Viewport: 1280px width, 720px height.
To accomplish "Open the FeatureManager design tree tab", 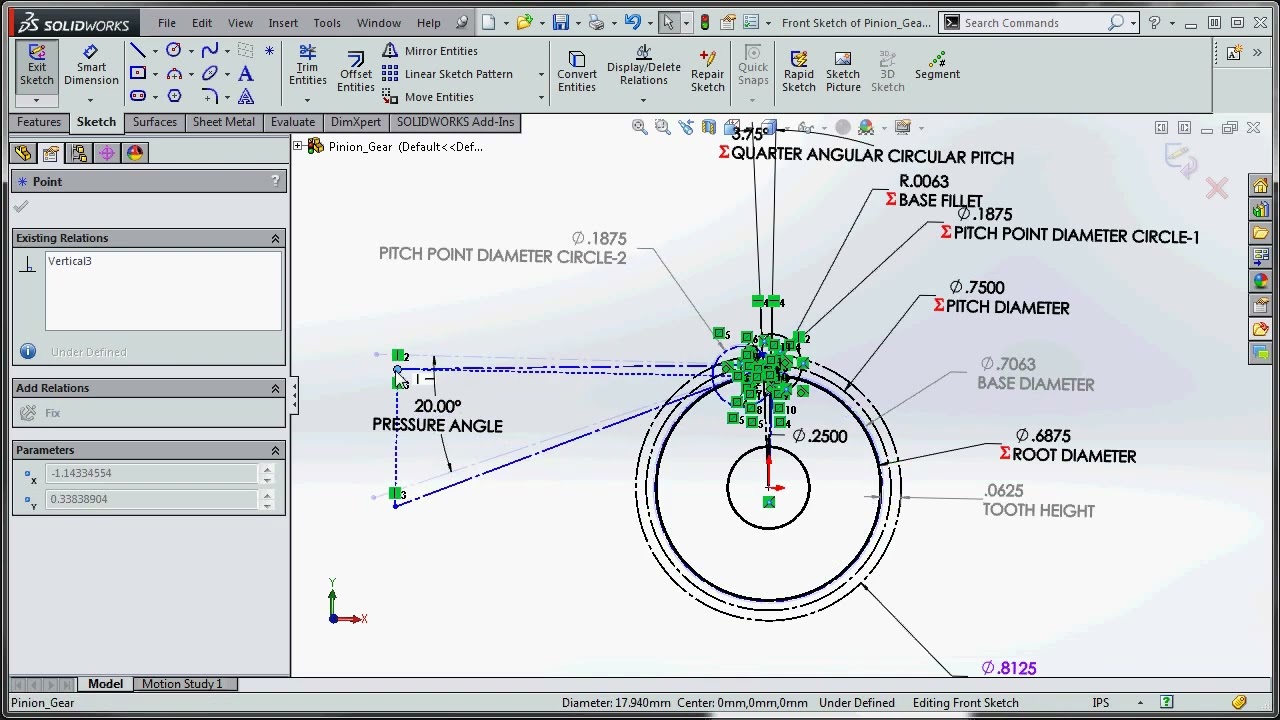I will (23, 153).
